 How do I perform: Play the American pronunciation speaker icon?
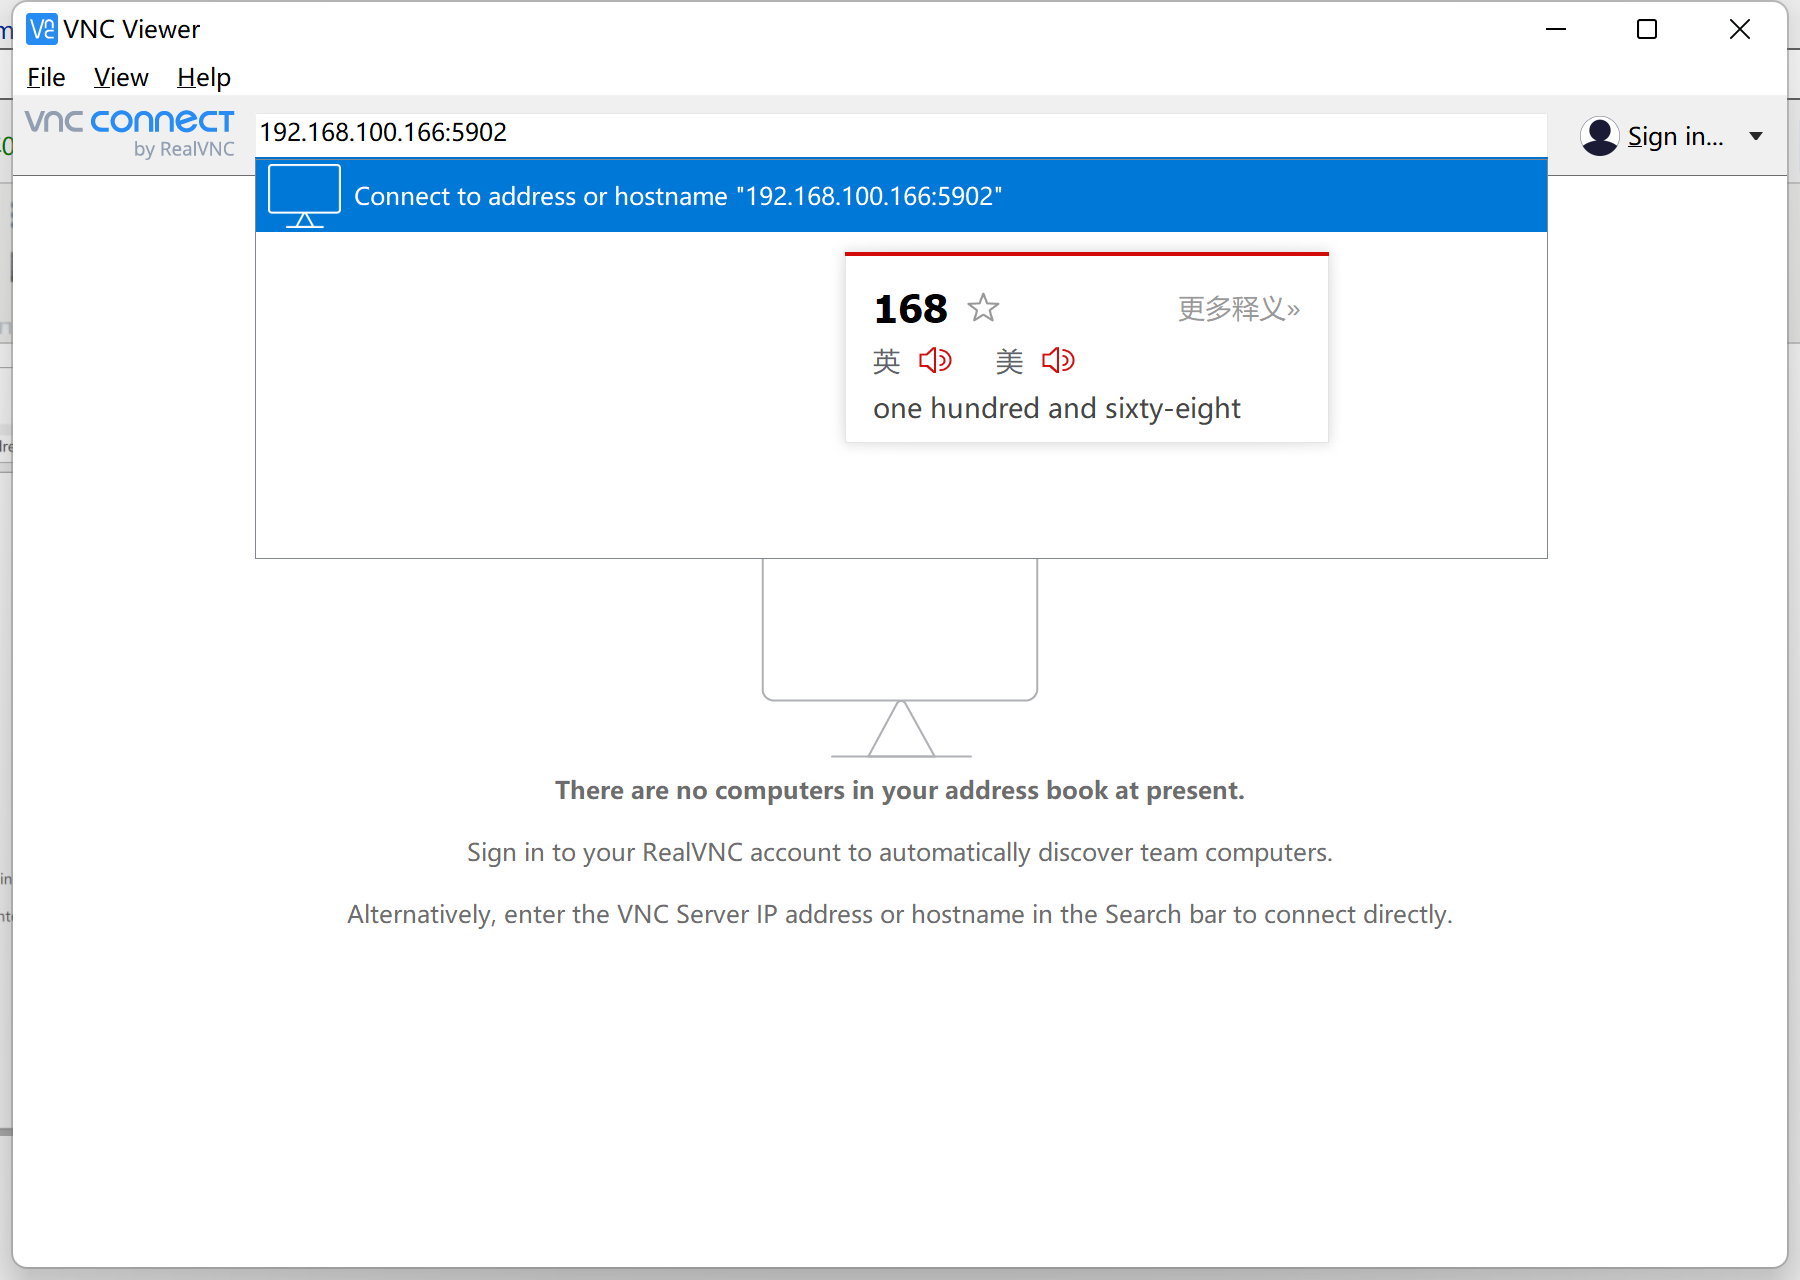[1058, 360]
